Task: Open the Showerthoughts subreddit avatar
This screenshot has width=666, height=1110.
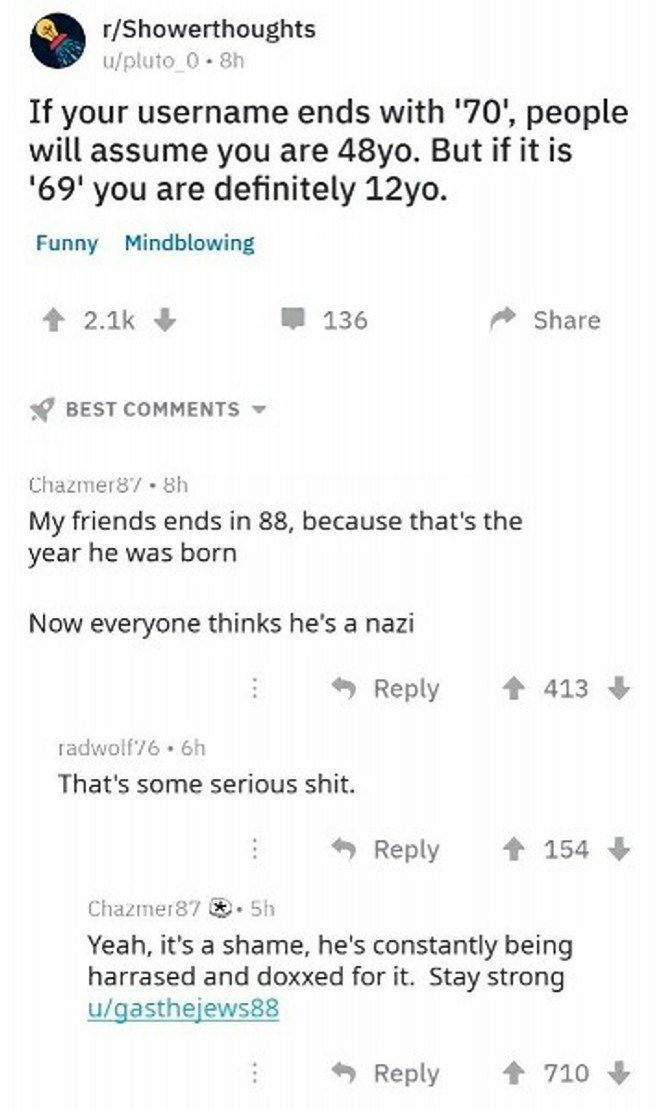Action: 57,41
